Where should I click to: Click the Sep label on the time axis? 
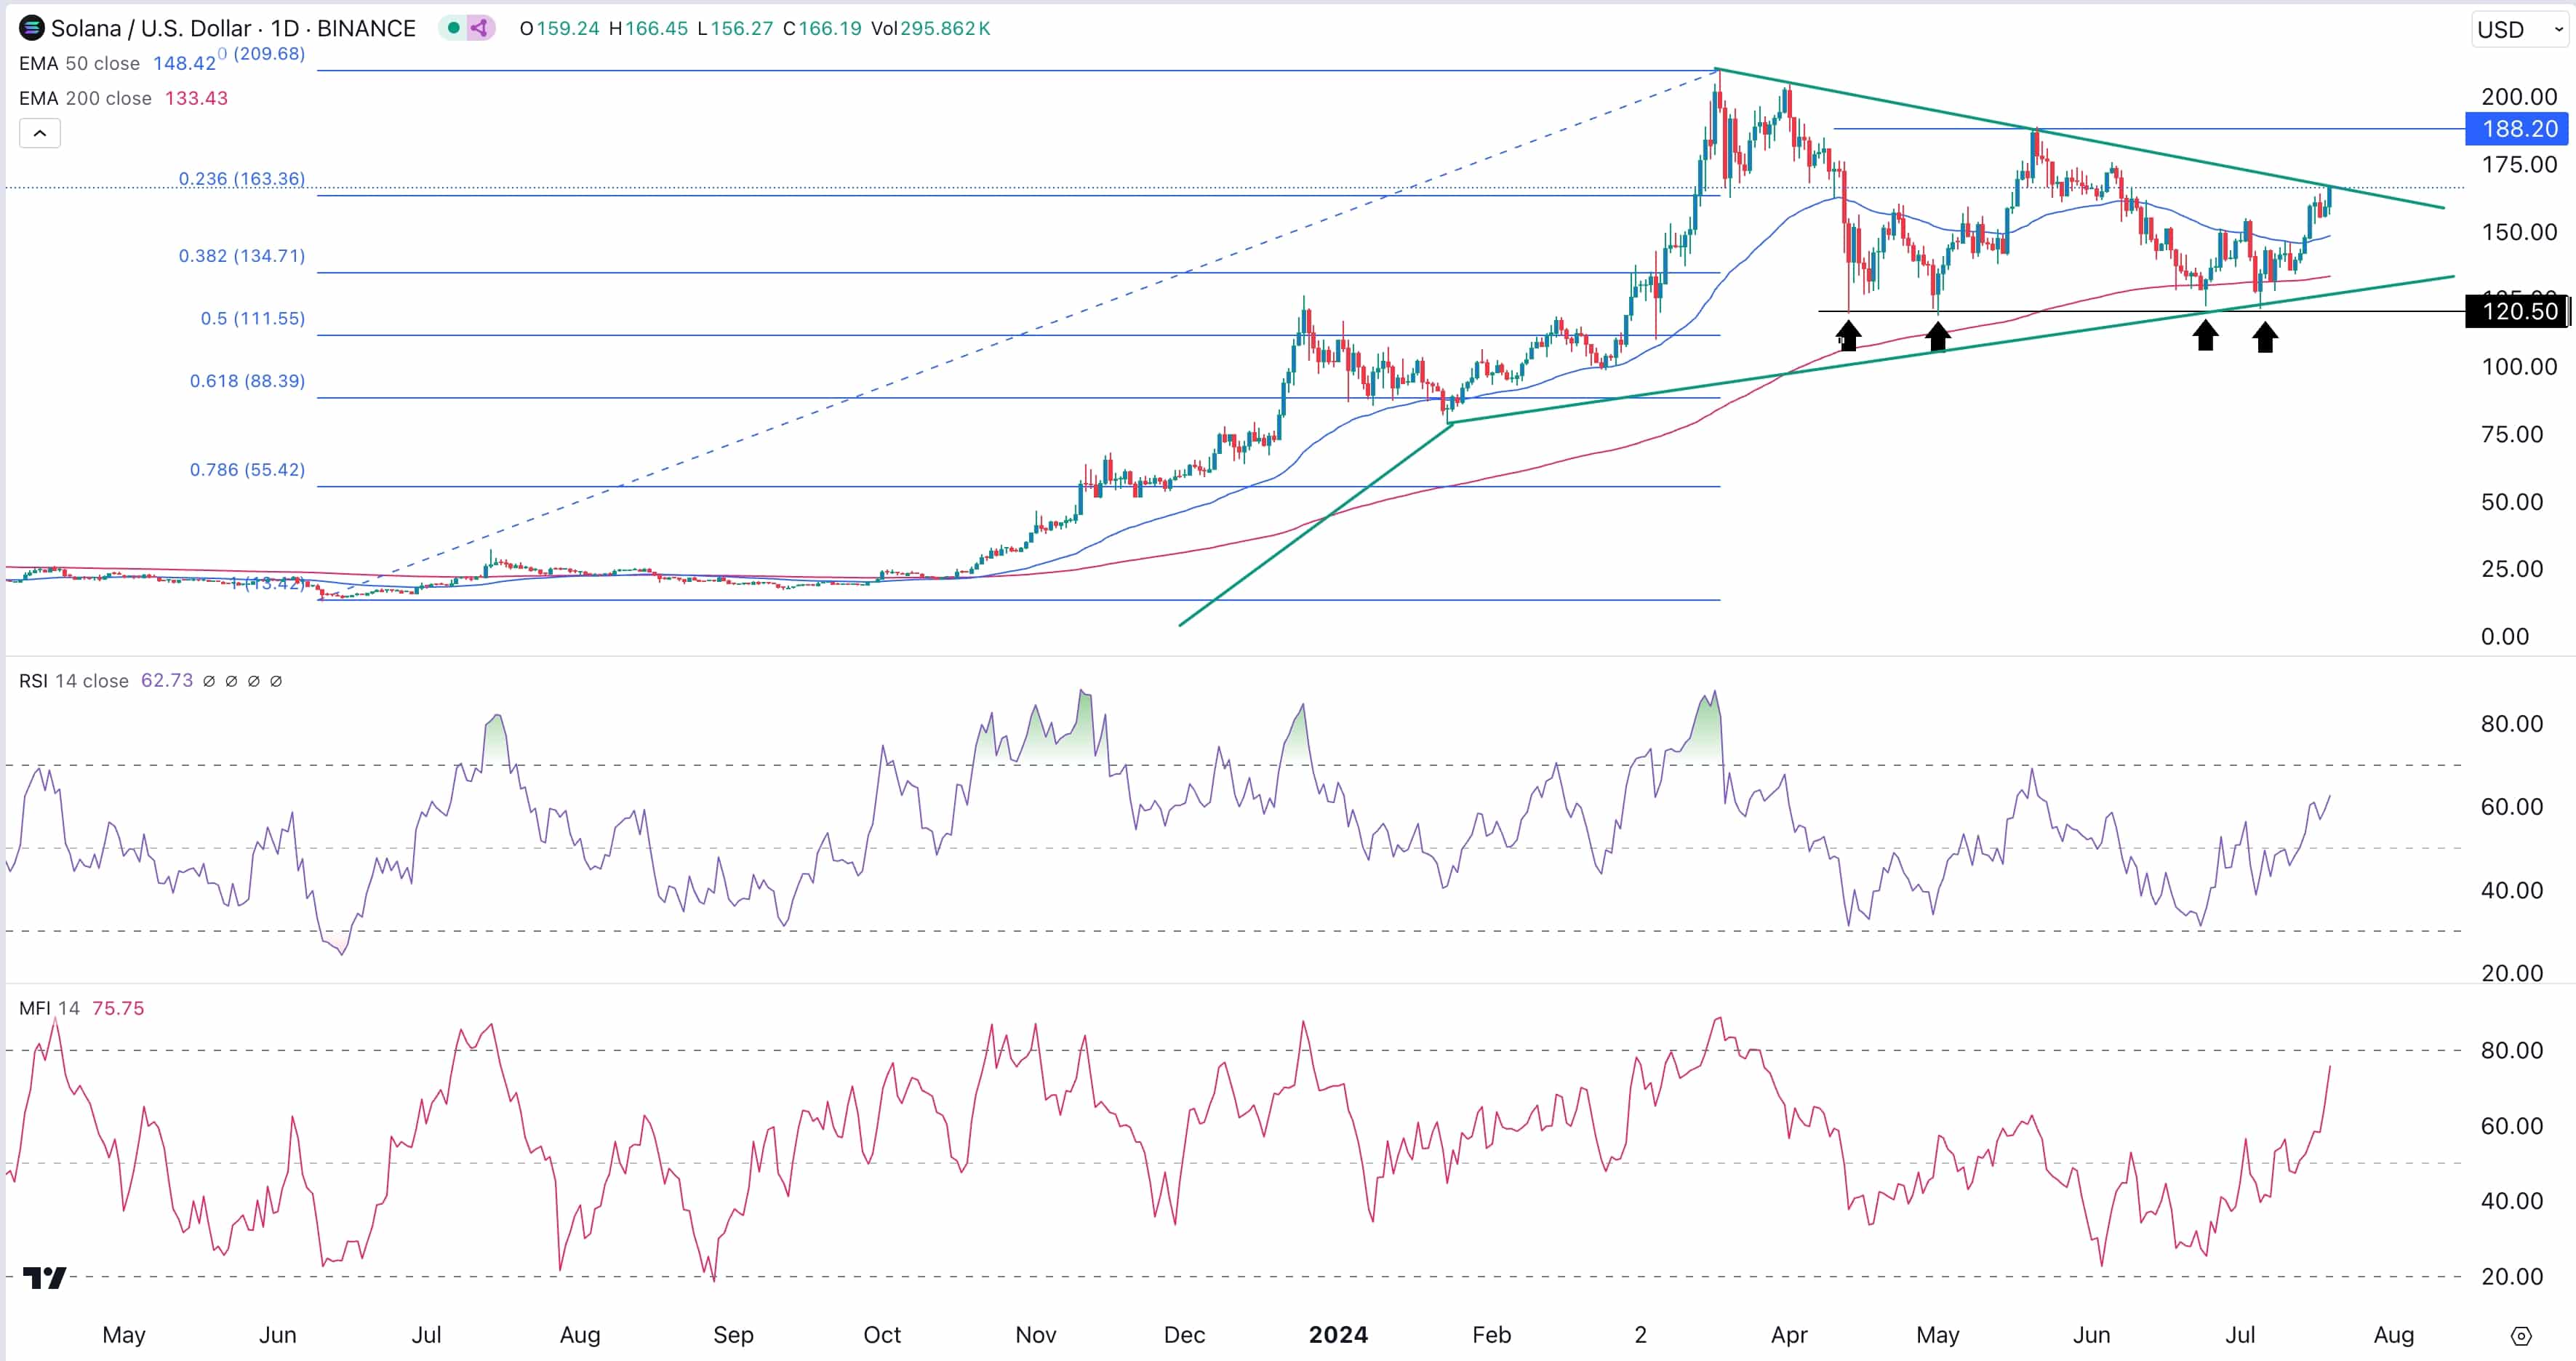point(733,1335)
